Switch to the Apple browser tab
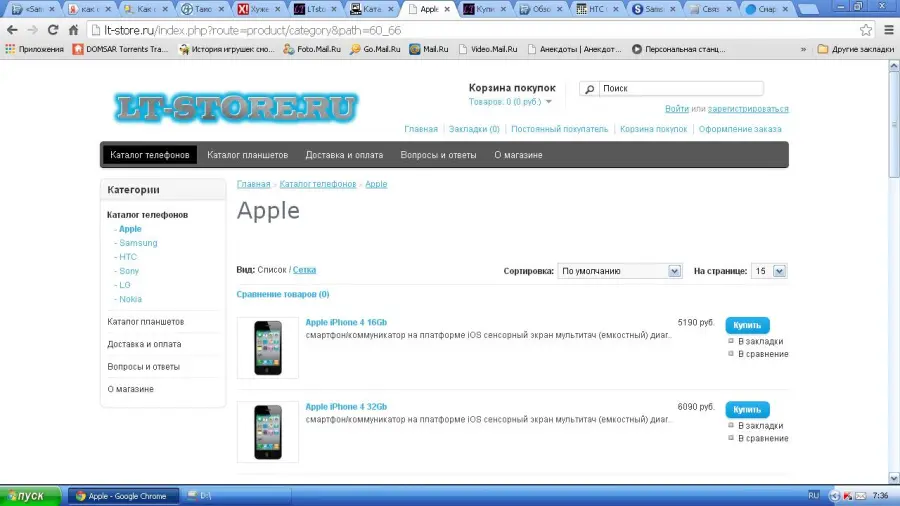 coord(428,9)
